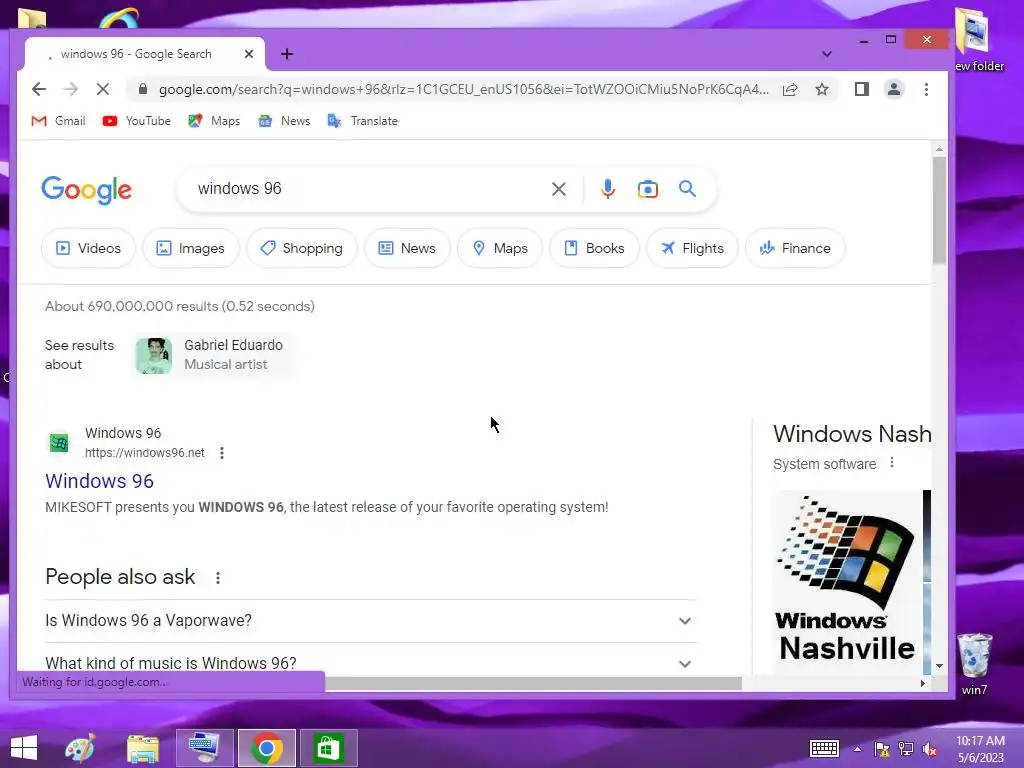This screenshot has width=1024, height=768.
Task: Open the Windows 96 result title link
Action: tap(99, 481)
